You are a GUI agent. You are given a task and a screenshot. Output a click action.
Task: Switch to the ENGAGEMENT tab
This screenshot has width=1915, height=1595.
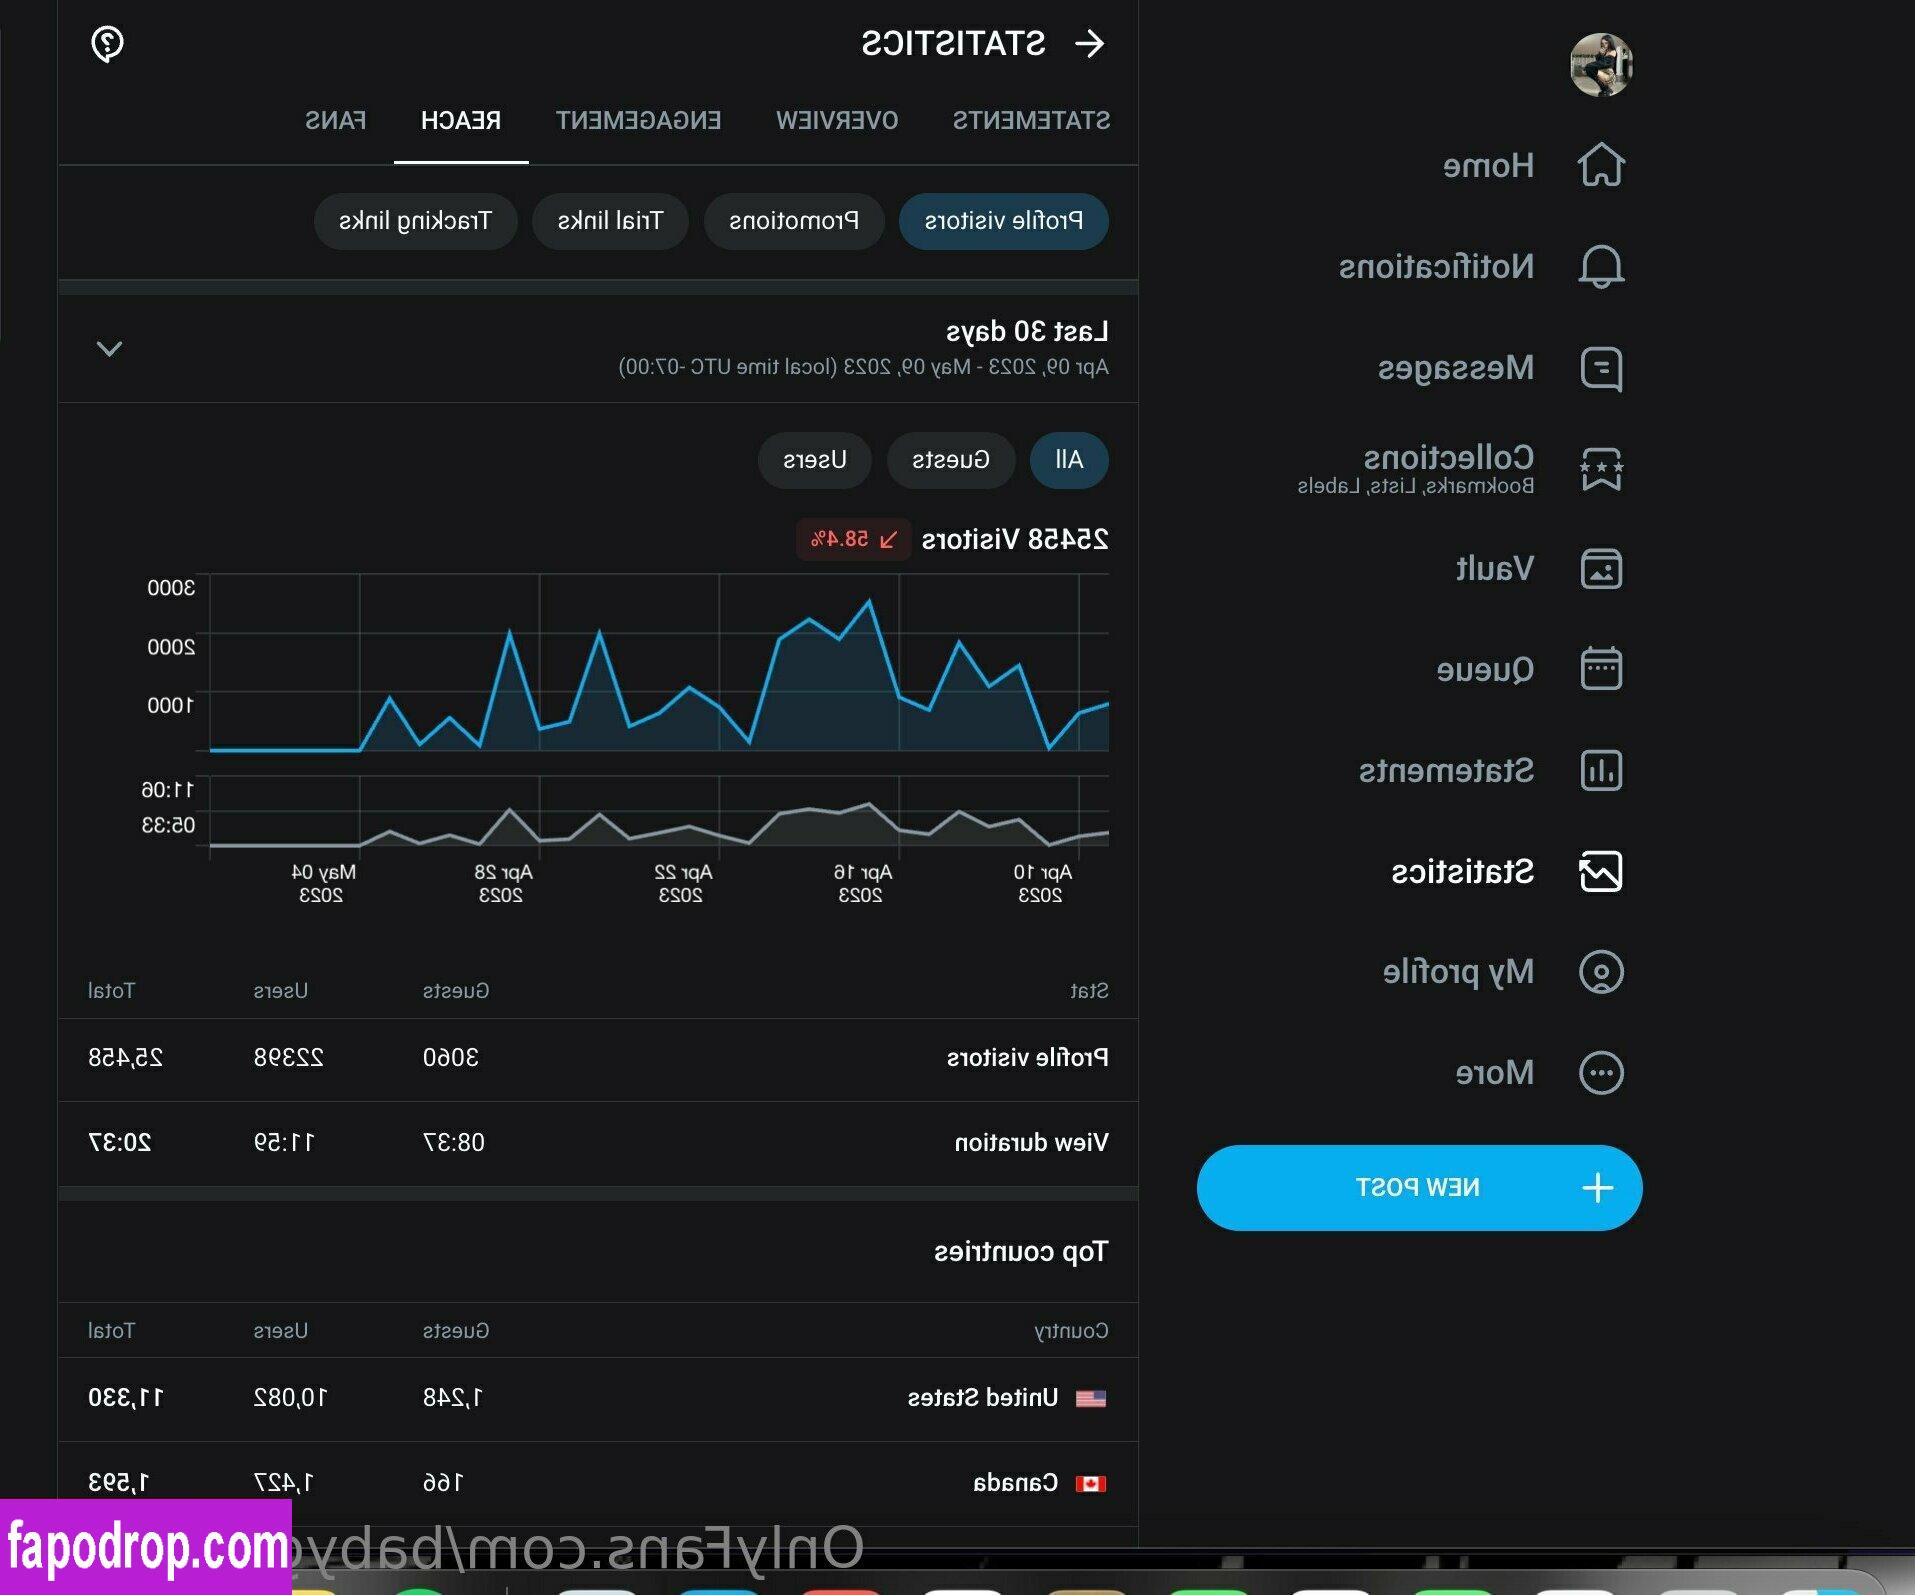click(638, 120)
